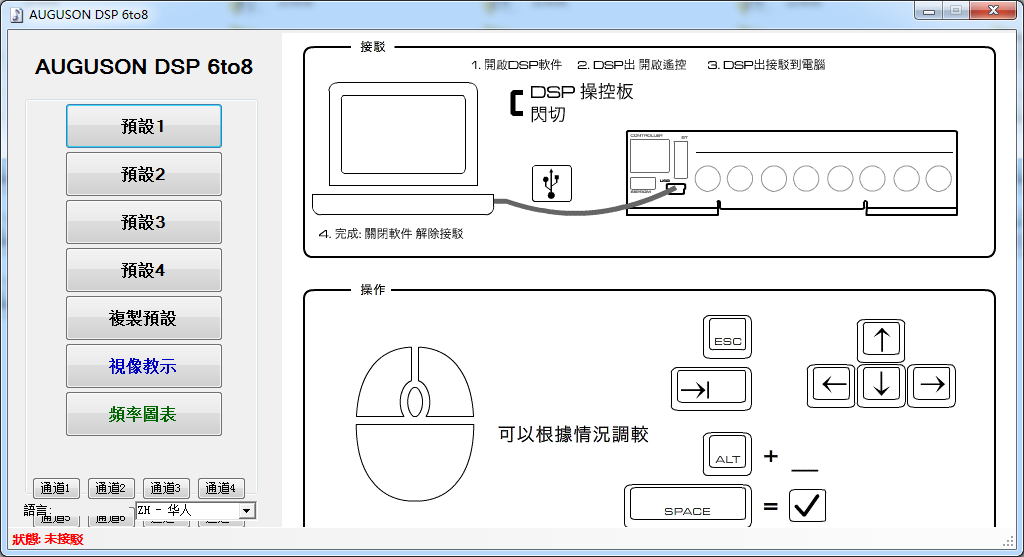This screenshot has width=1024, height=557.
Task: Click the CONTROLLER socket on the DSP device
Action: [650, 155]
